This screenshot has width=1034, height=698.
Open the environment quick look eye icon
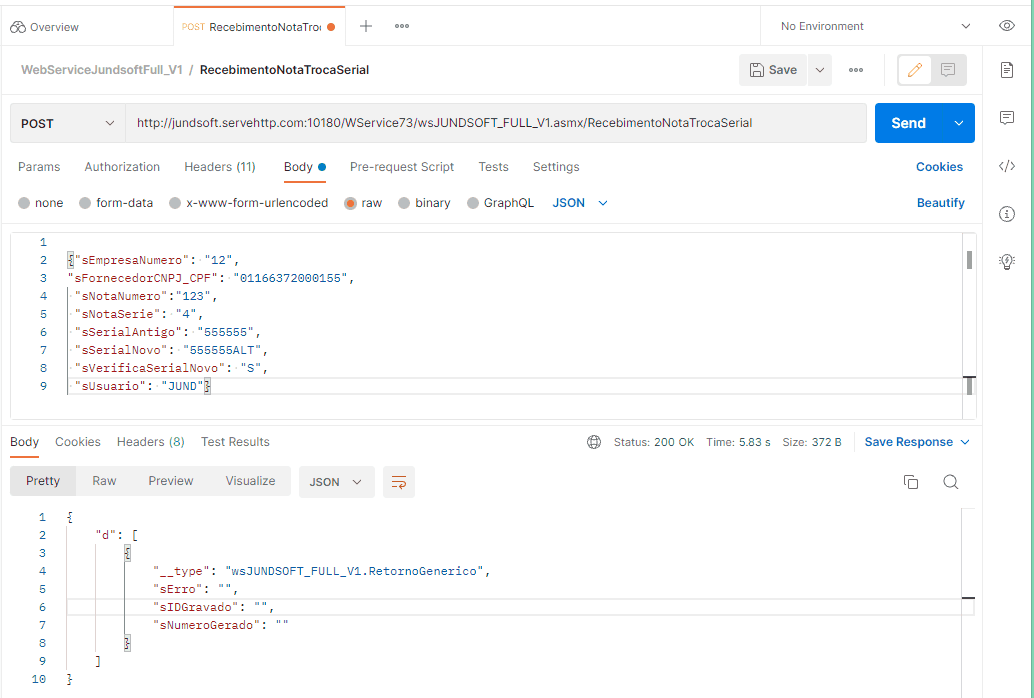click(1007, 26)
